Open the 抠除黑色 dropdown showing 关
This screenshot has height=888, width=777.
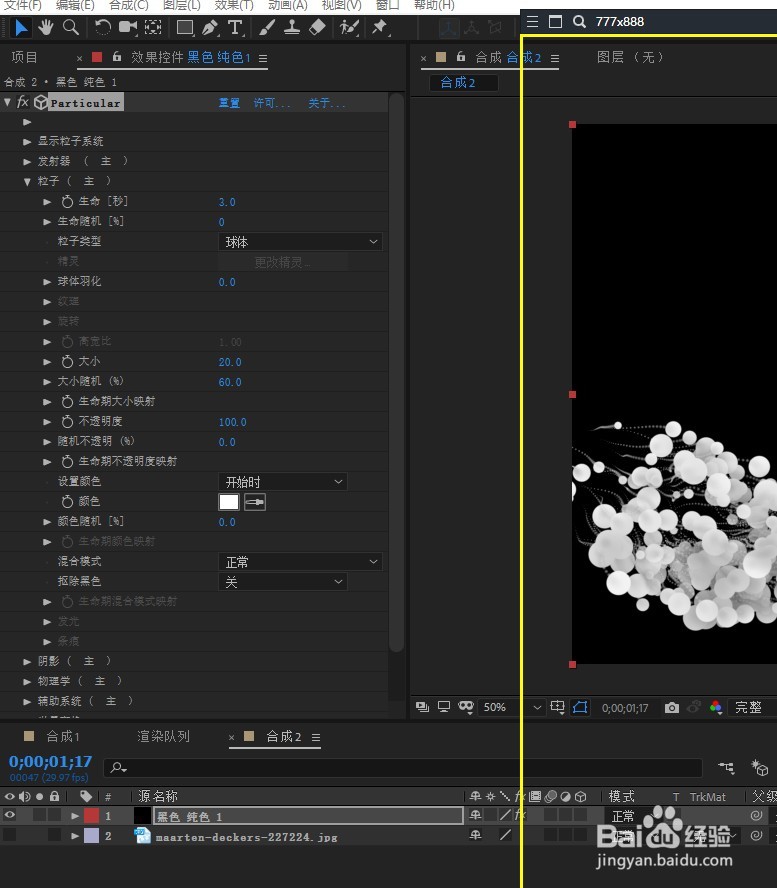click(283, 582)
